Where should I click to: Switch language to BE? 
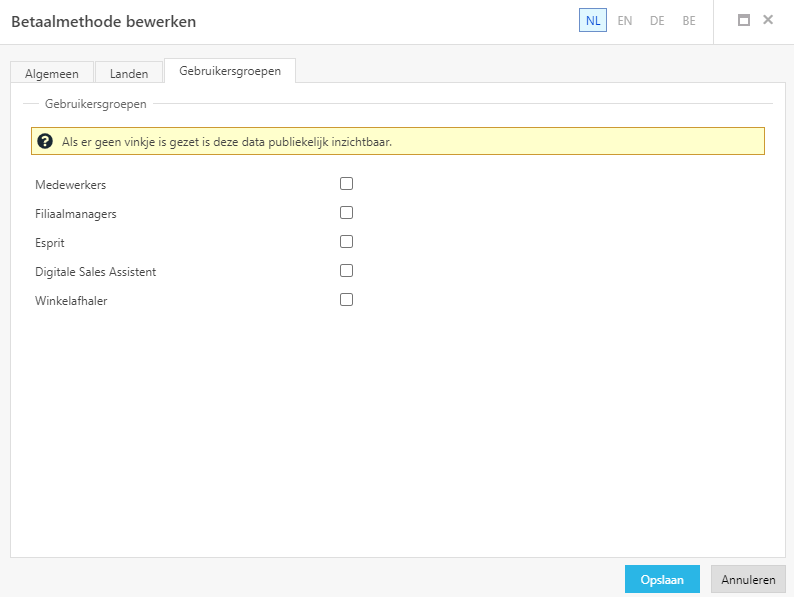coord(689,21)
